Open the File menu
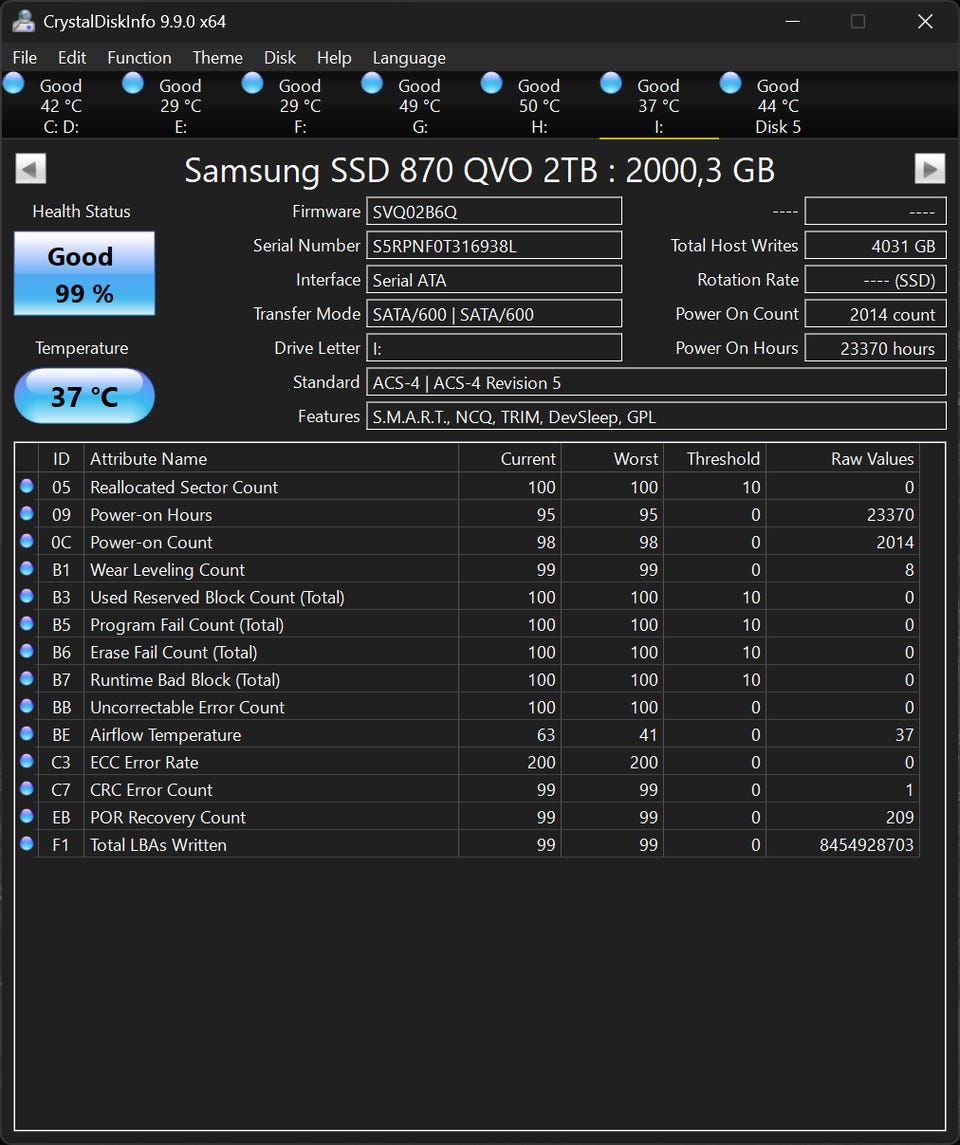The width and height of the screenshot is (960, 1145). (25, 58)
